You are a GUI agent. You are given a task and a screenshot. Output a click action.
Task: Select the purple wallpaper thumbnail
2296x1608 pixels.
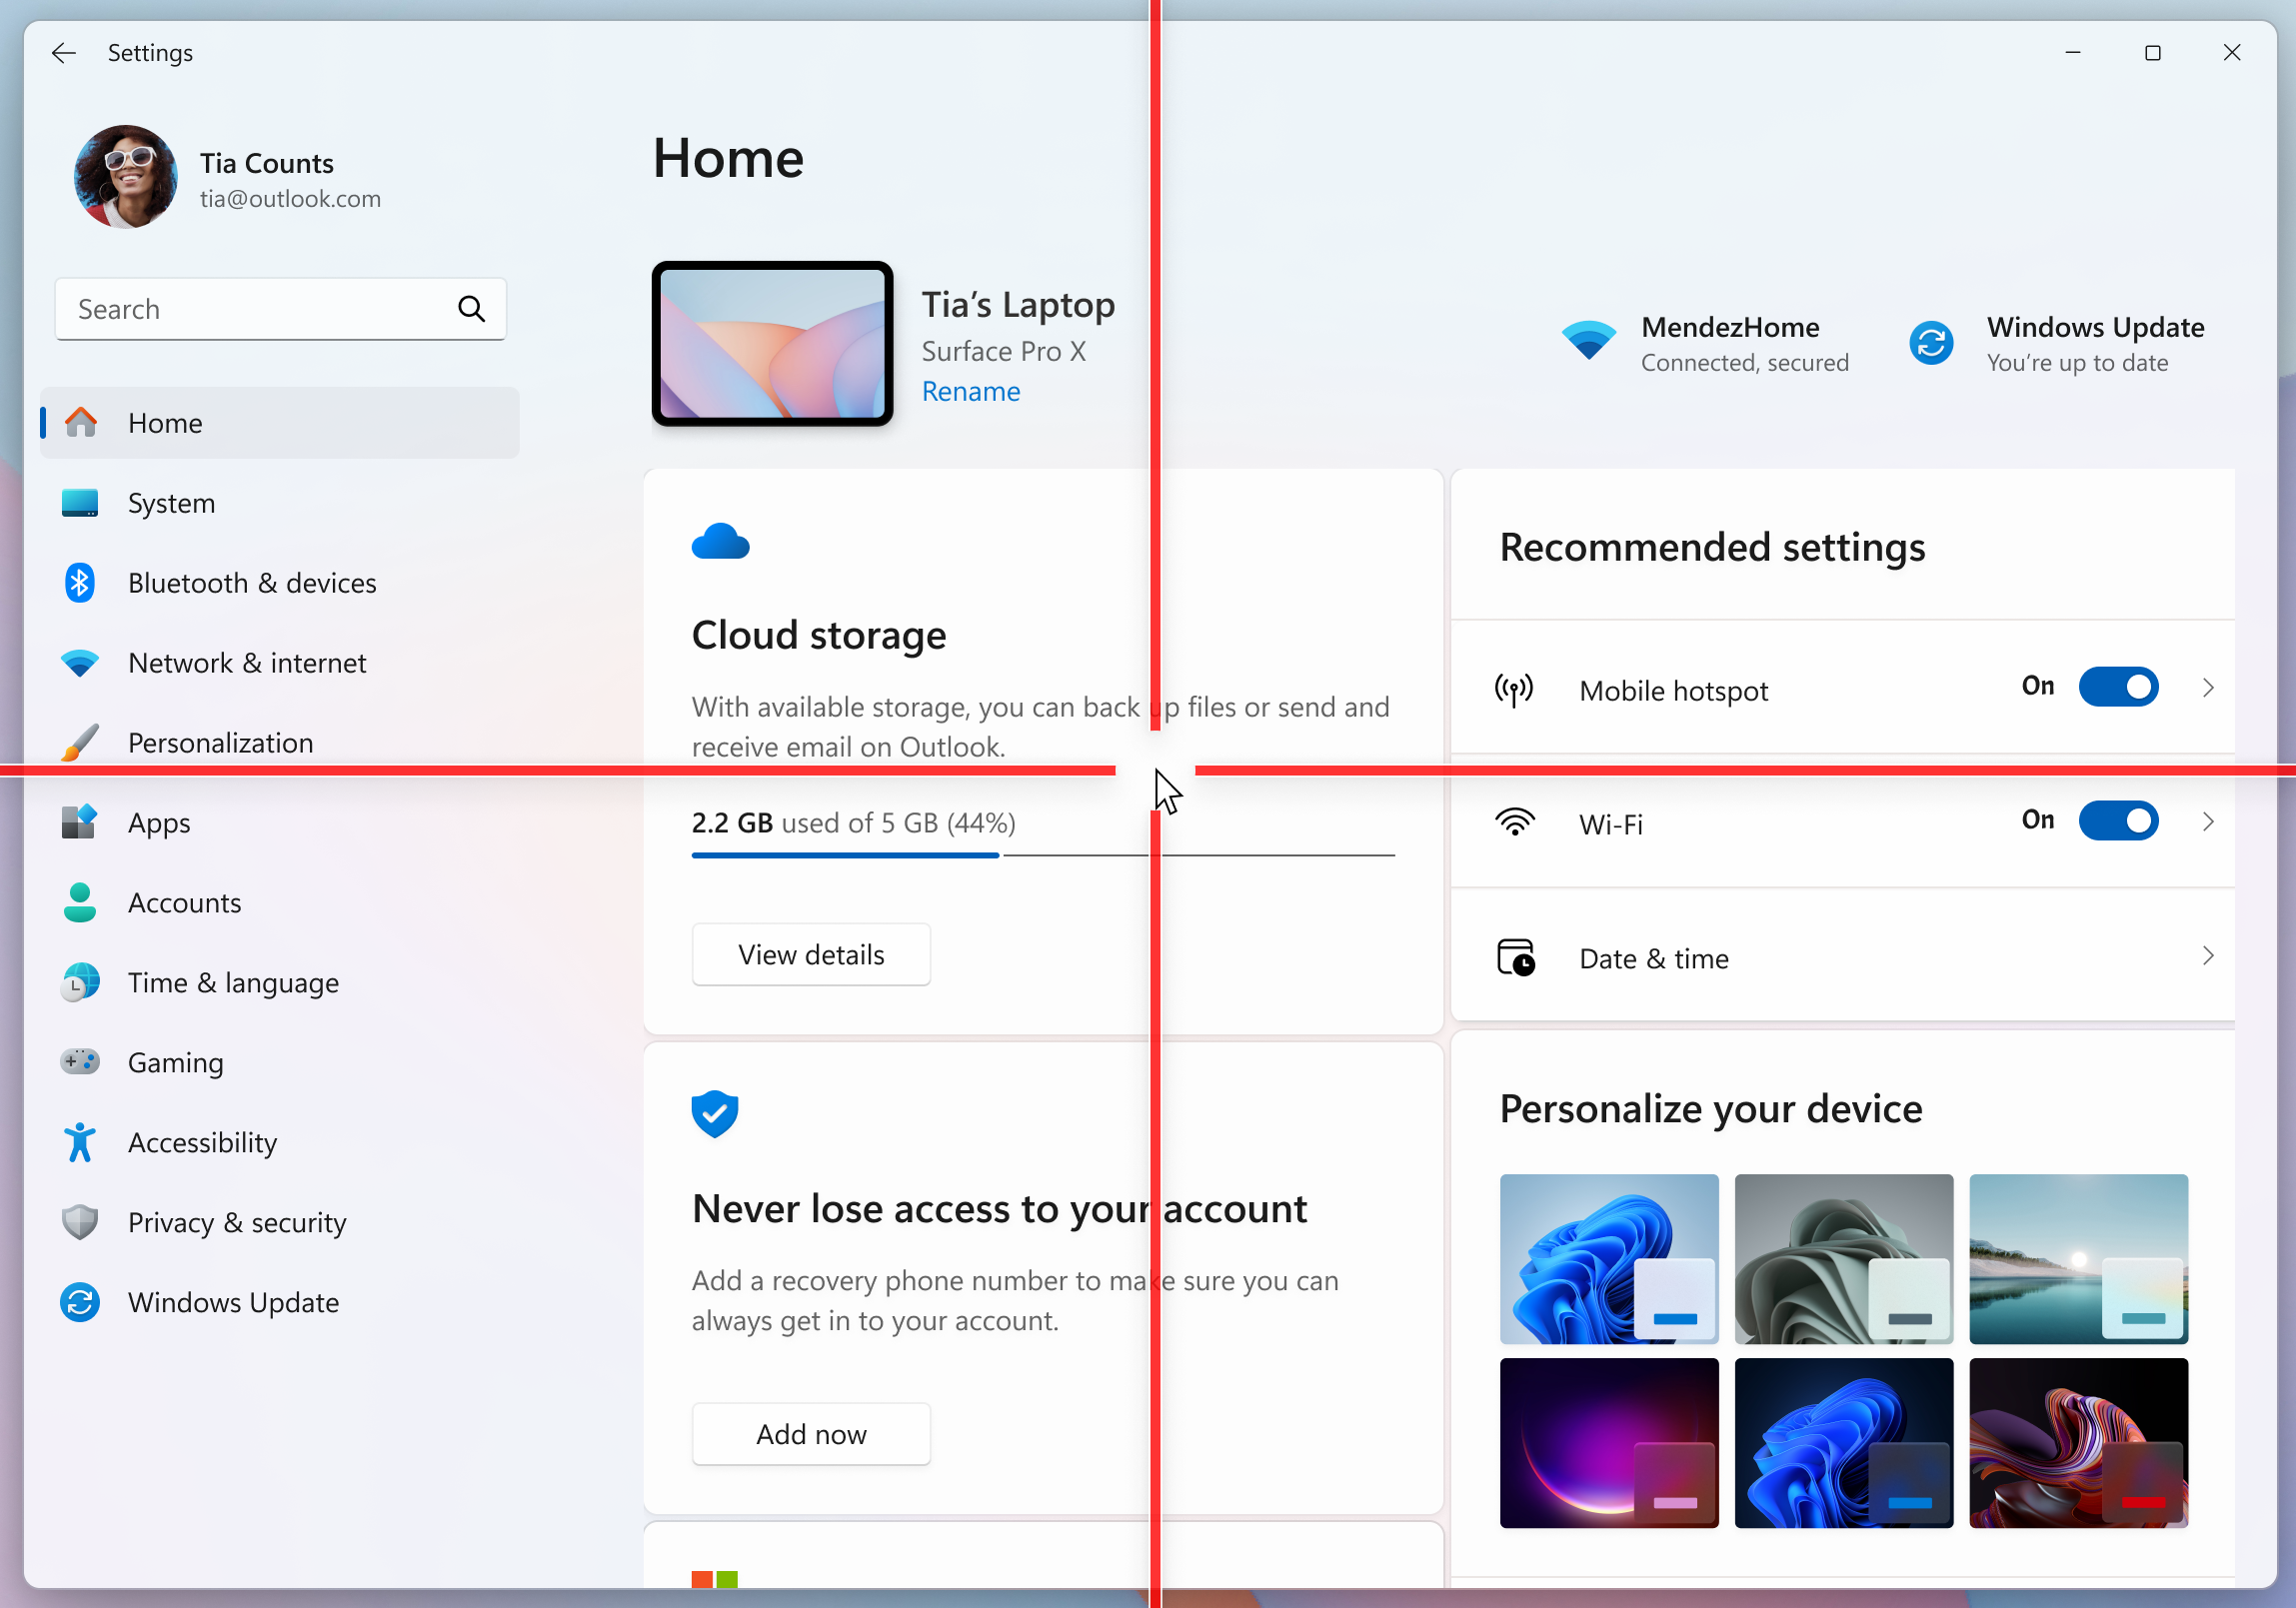[1608, 1443]
